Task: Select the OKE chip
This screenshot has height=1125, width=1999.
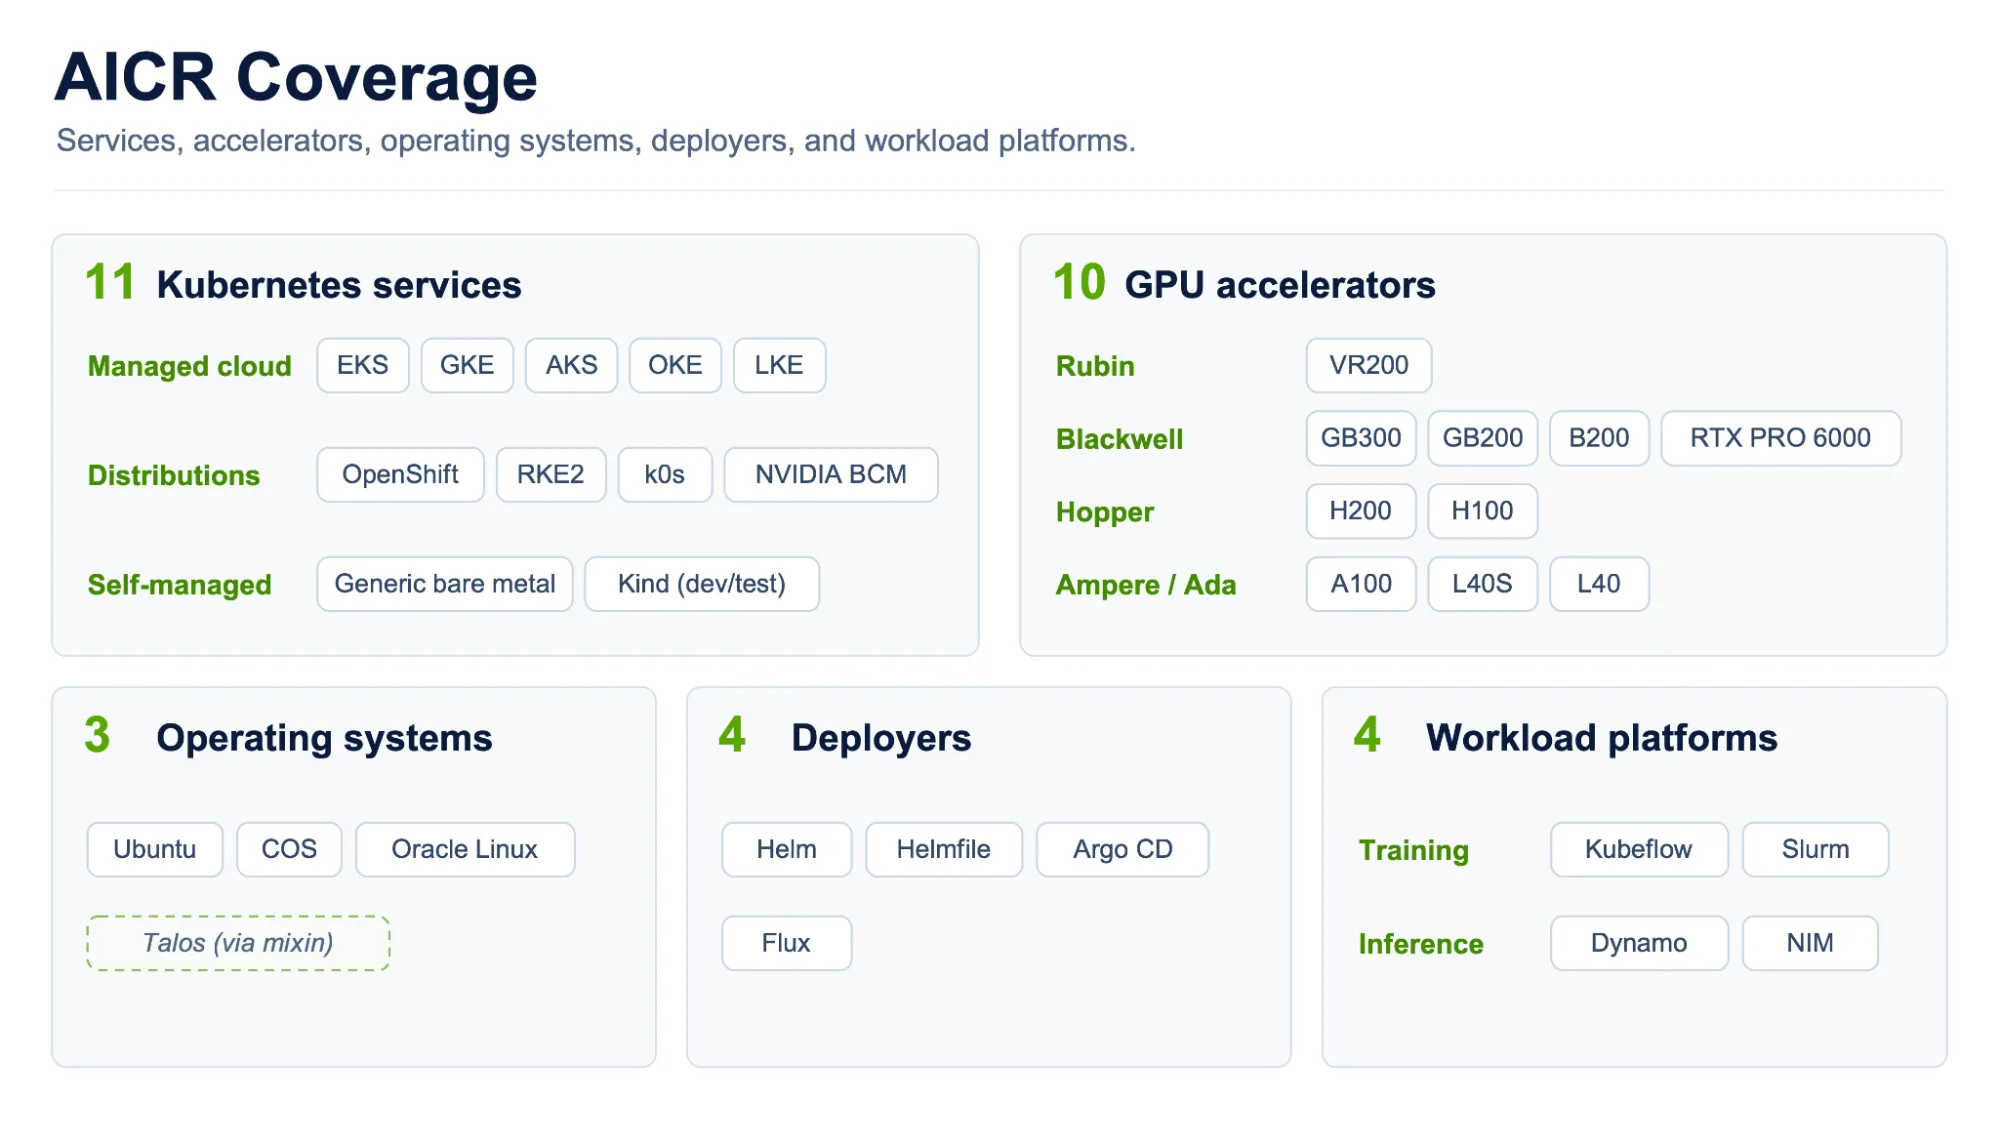Action: [675, 365]
